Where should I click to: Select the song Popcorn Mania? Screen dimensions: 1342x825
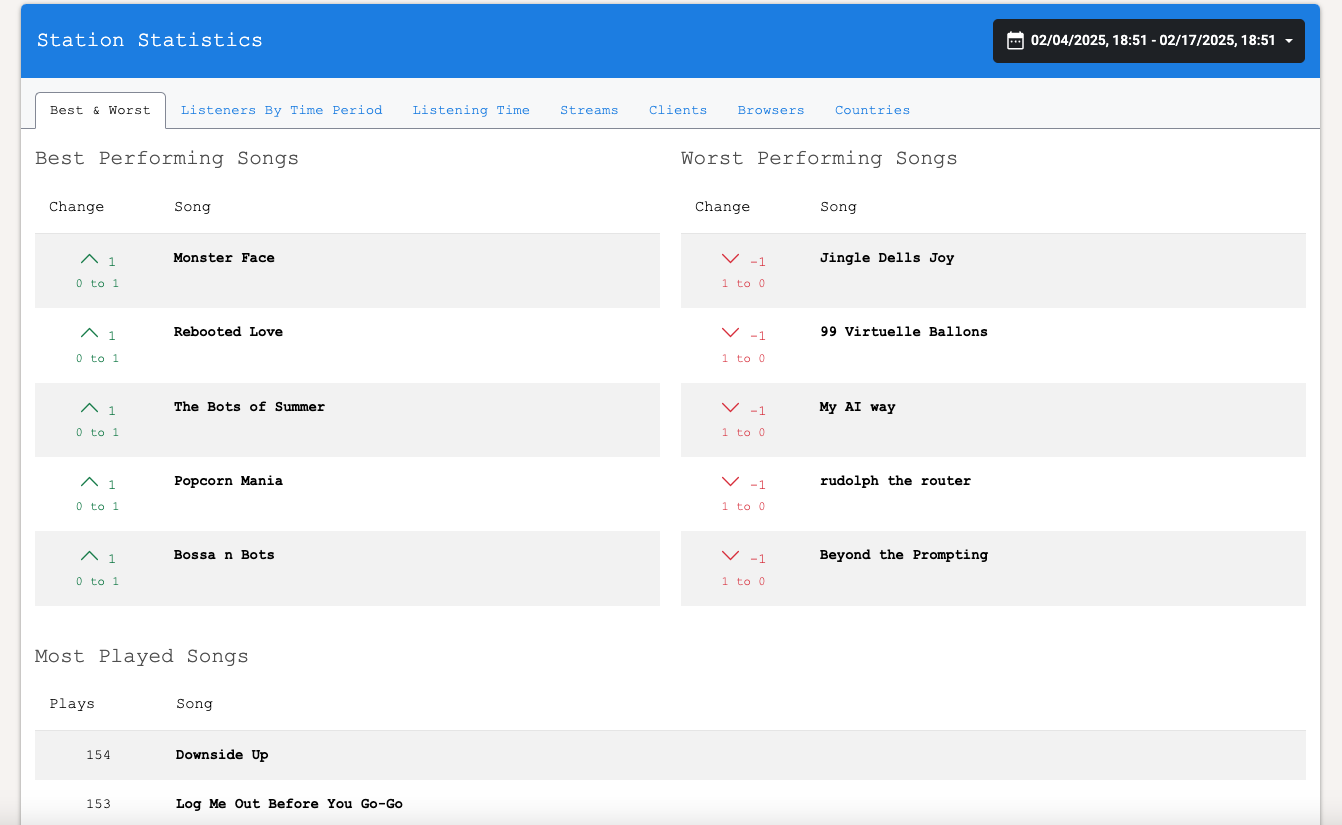point(228,481)
